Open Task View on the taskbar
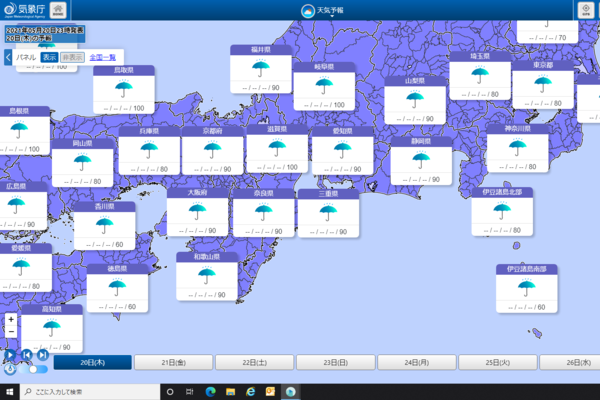This screenshot has height=400, width=600. (189, 392)
